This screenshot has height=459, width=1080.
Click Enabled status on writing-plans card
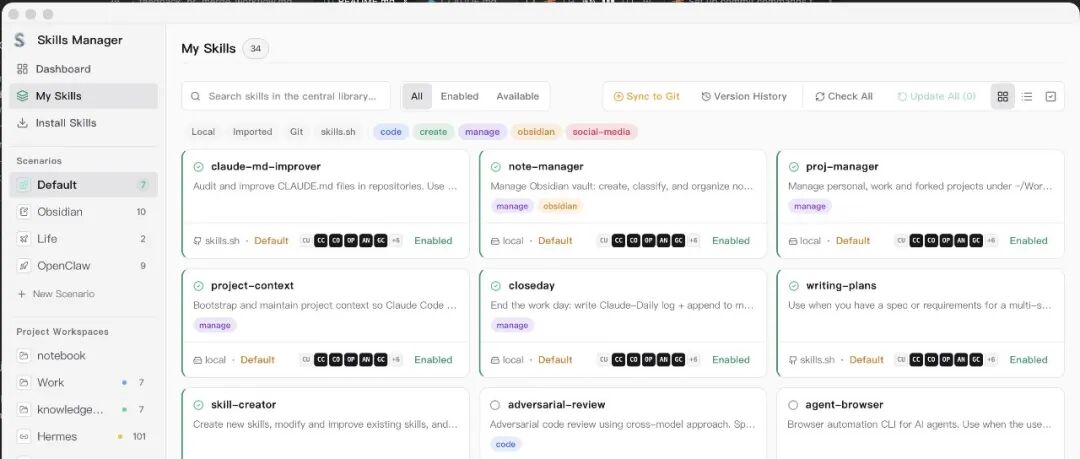coord(1028,360)
